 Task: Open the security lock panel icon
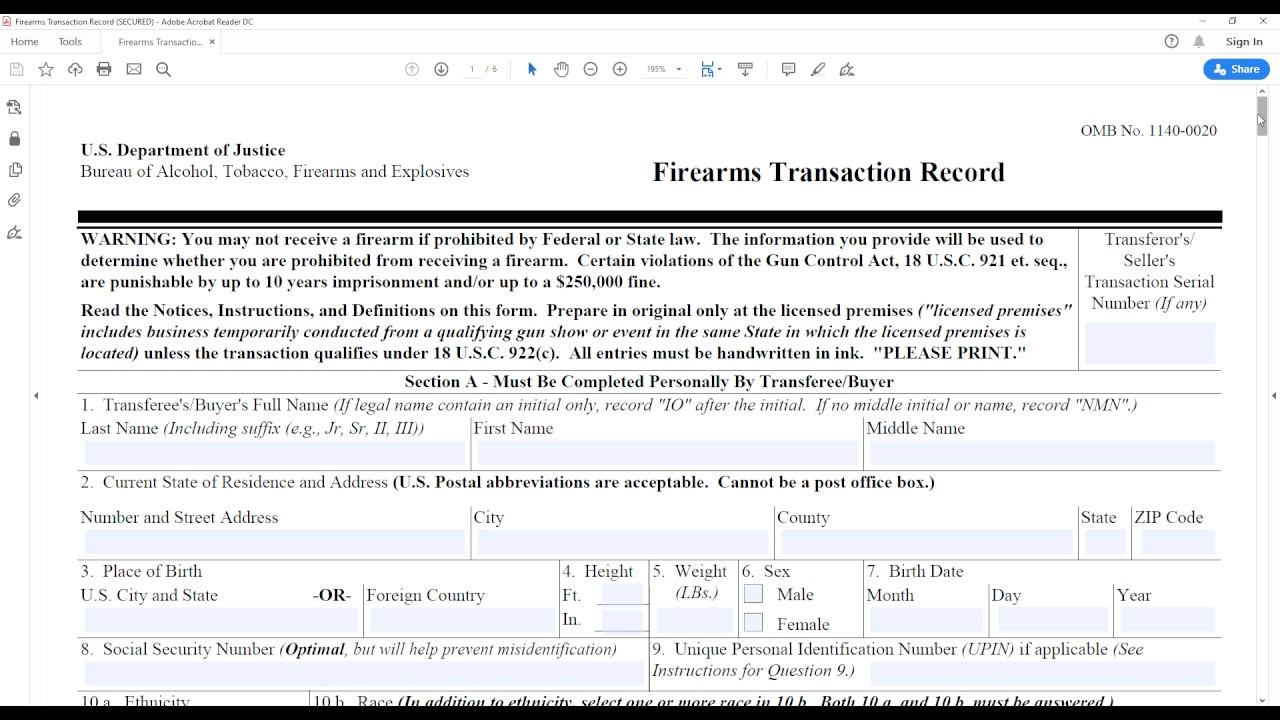tap(14, 138)
